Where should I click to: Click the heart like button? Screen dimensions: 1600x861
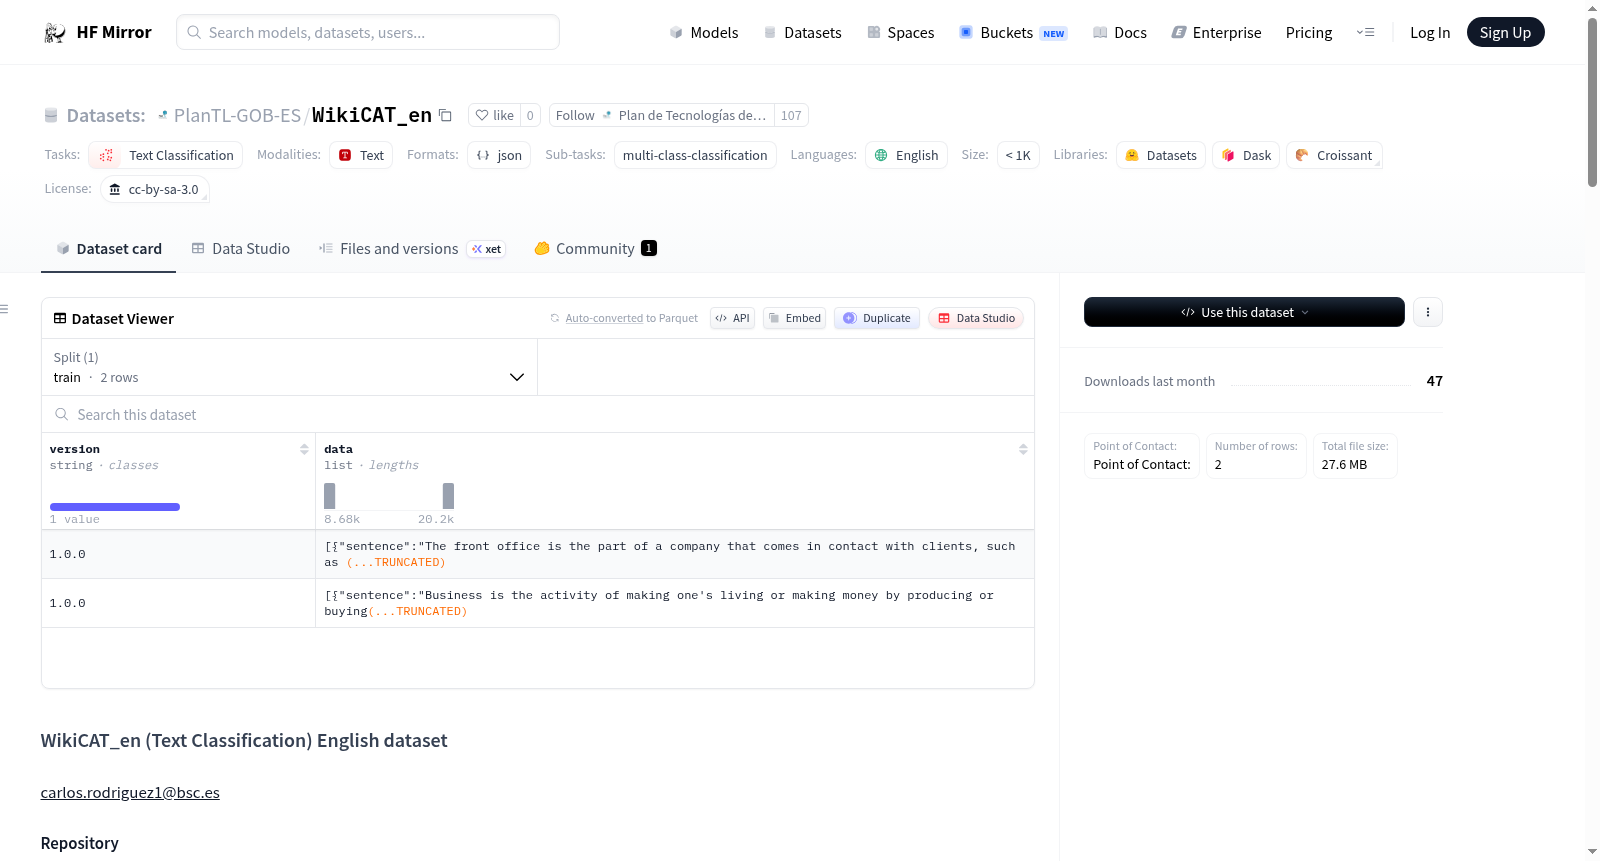(494, 115)
